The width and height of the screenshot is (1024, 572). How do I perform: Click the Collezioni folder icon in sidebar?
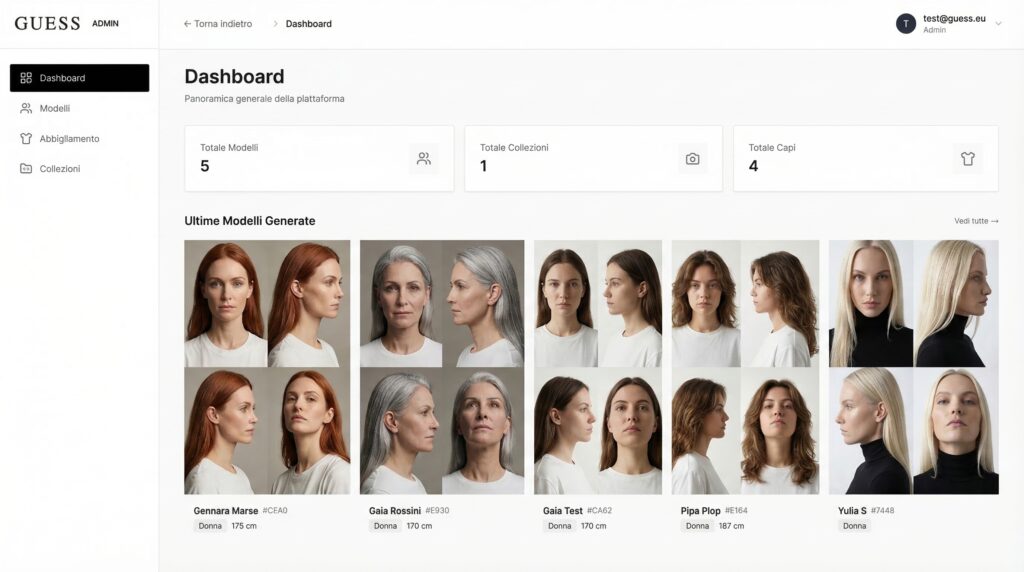[x=26, y=169]
